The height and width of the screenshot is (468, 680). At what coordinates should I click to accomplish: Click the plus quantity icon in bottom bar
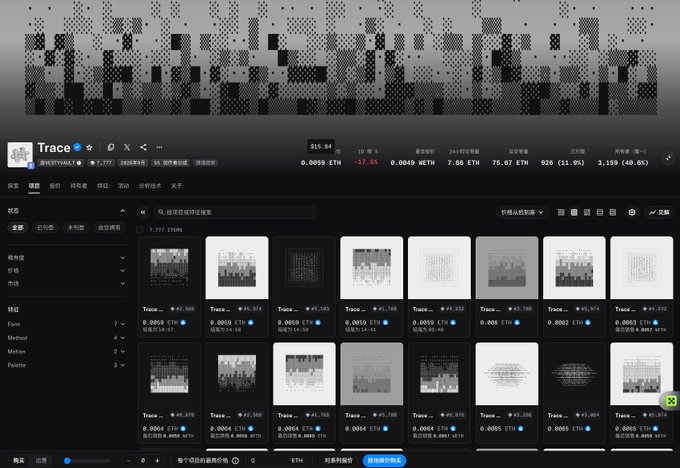click(157, 461)
